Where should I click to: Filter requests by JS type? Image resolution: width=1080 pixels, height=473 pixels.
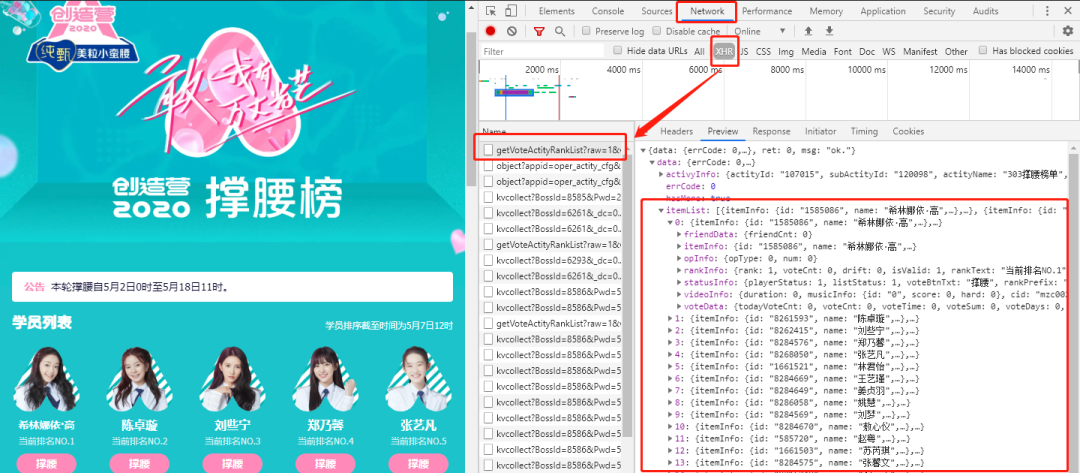tap(745, 52)
